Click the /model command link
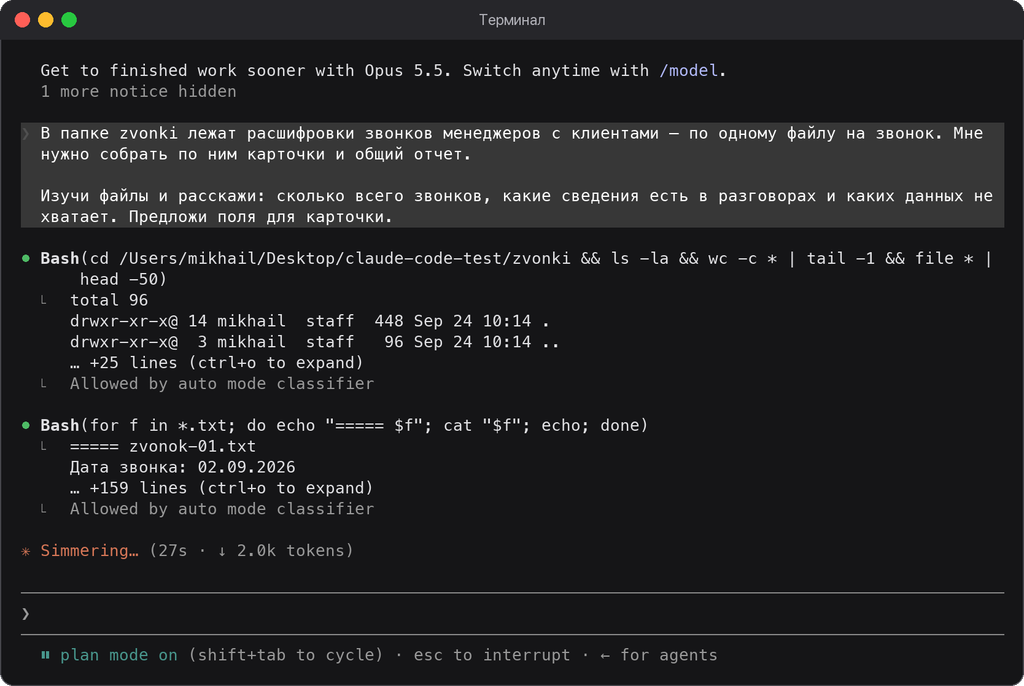Image resolution: width=1024 pixels, height=686 pixels. click(688, 71)
